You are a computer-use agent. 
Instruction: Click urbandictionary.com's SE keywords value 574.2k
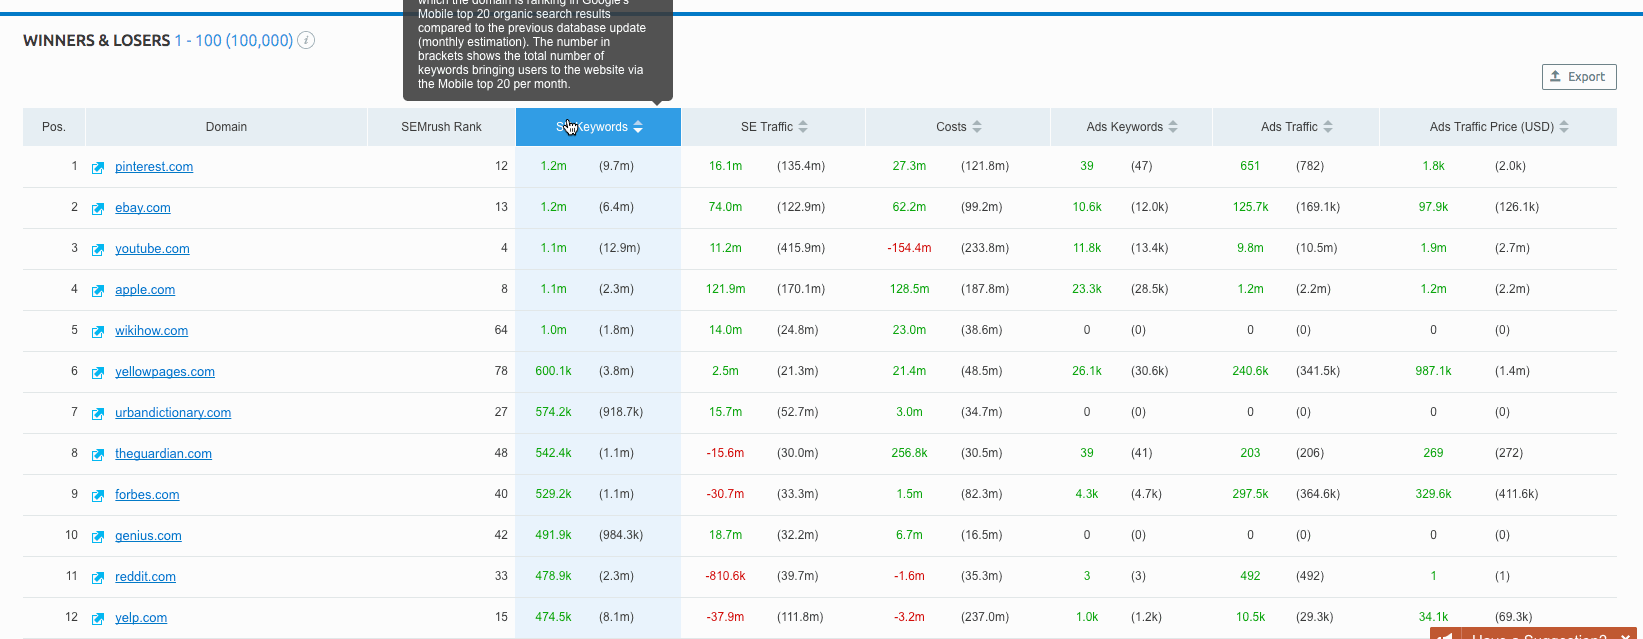click(553, 412)
